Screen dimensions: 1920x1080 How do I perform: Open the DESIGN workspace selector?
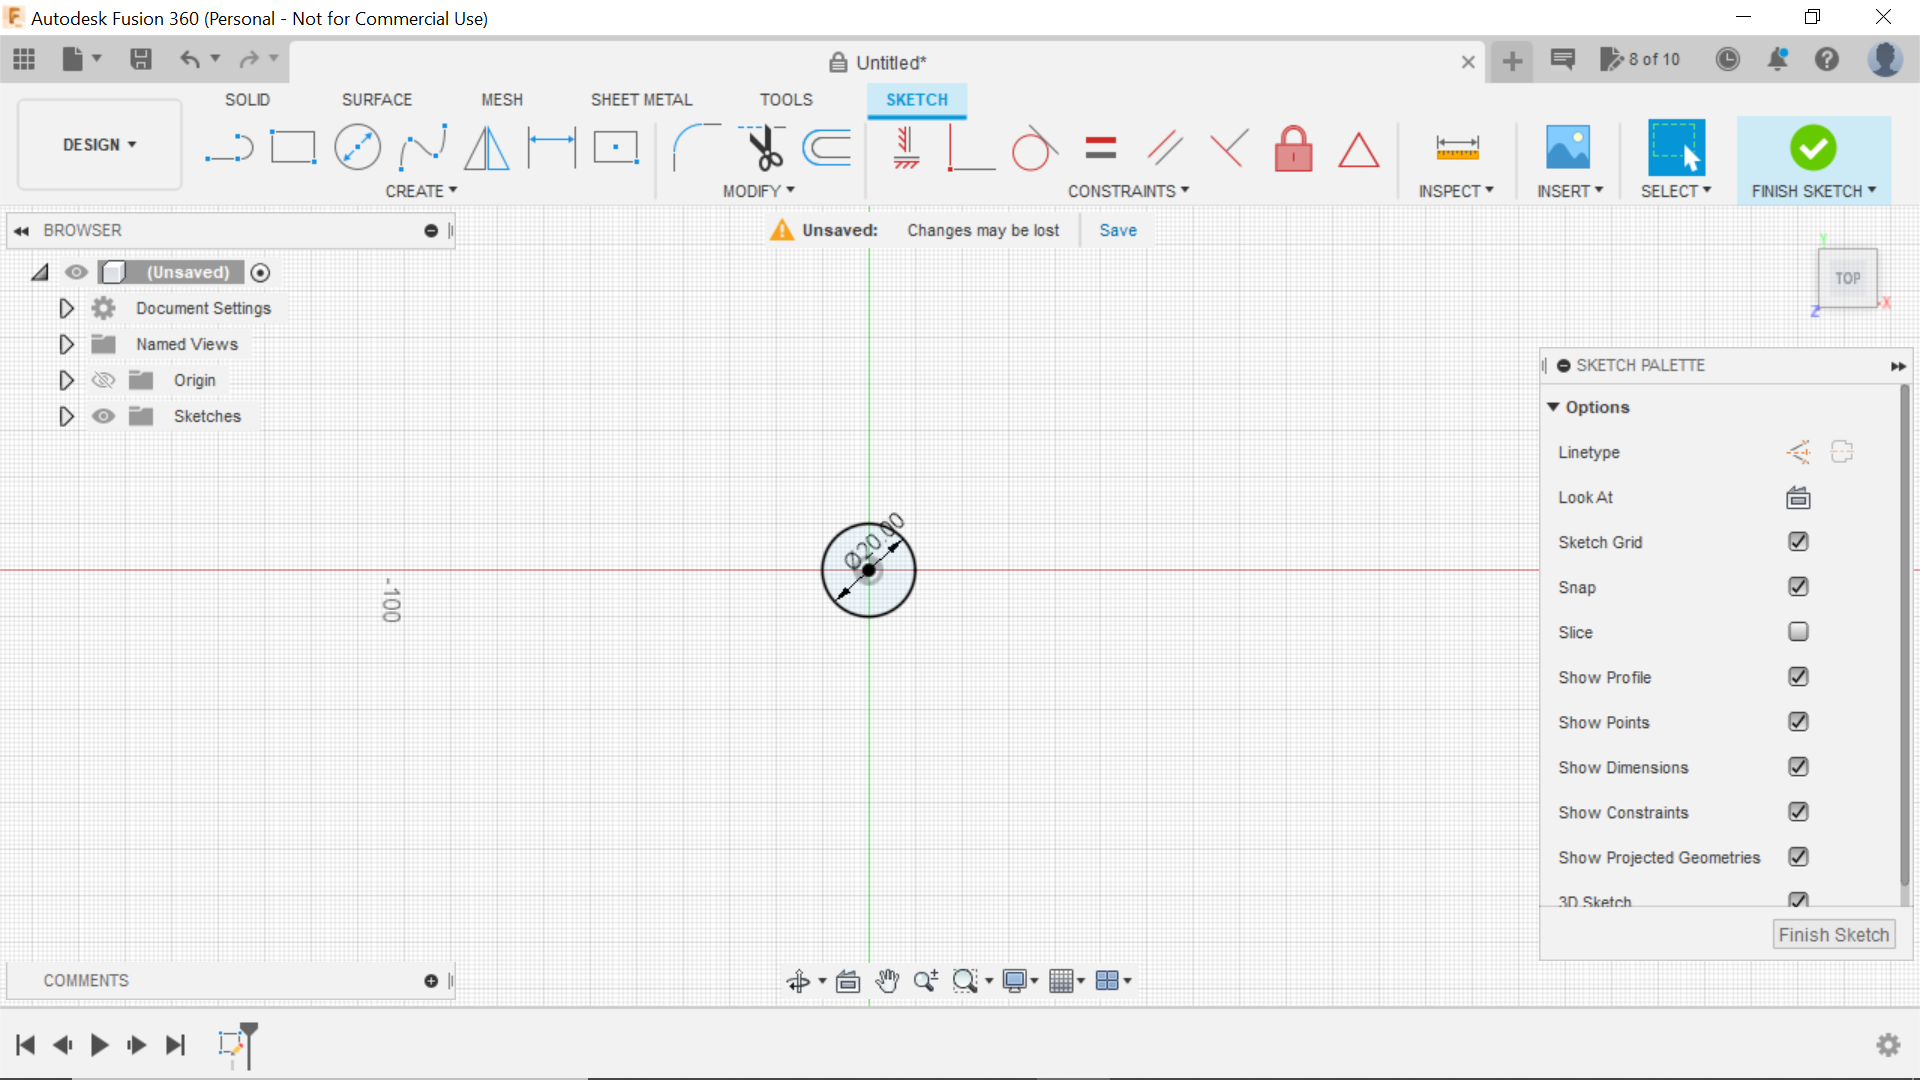pyautogui.click(x=97, y=144)
